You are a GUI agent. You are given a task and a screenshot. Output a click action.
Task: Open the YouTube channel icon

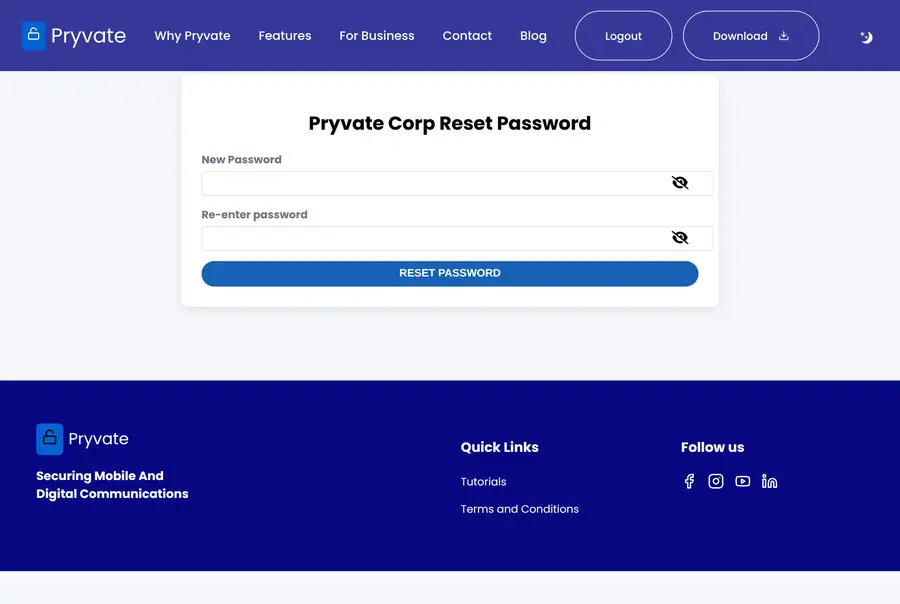(x=743, y=481)
